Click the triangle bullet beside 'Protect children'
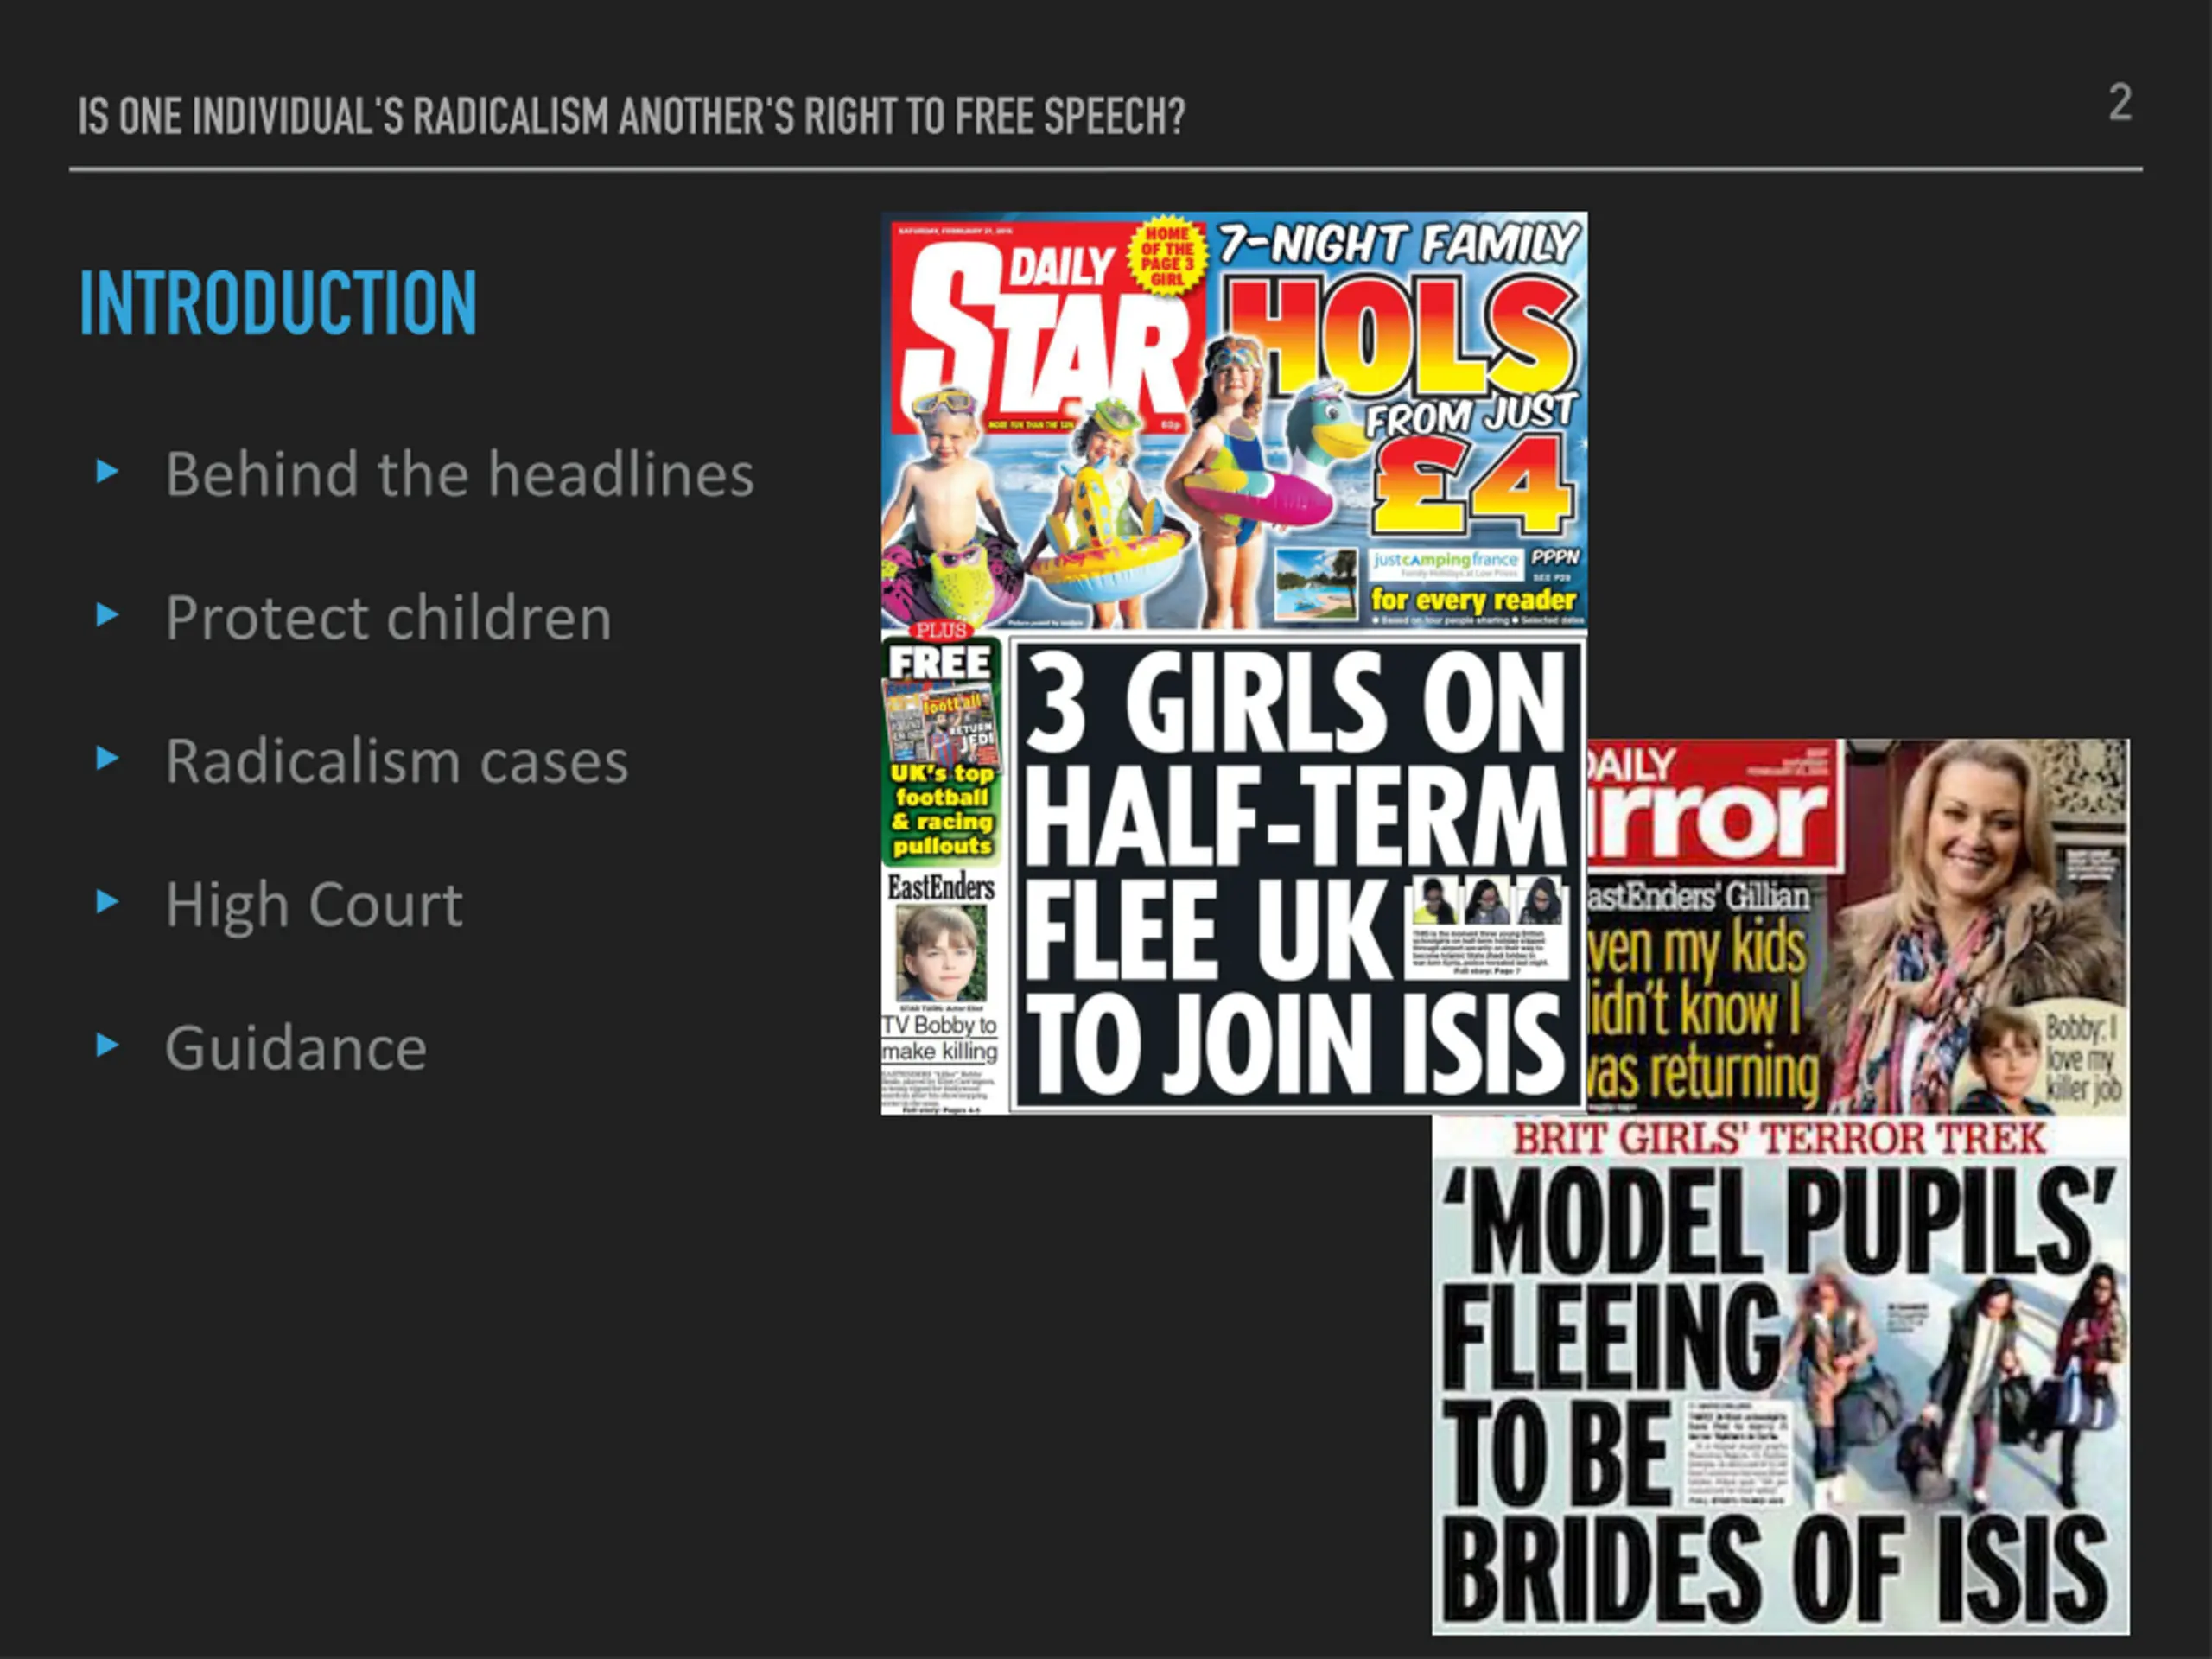Image resolution: width=2212 pixels, height=1659 pixels. coord(107,615)
